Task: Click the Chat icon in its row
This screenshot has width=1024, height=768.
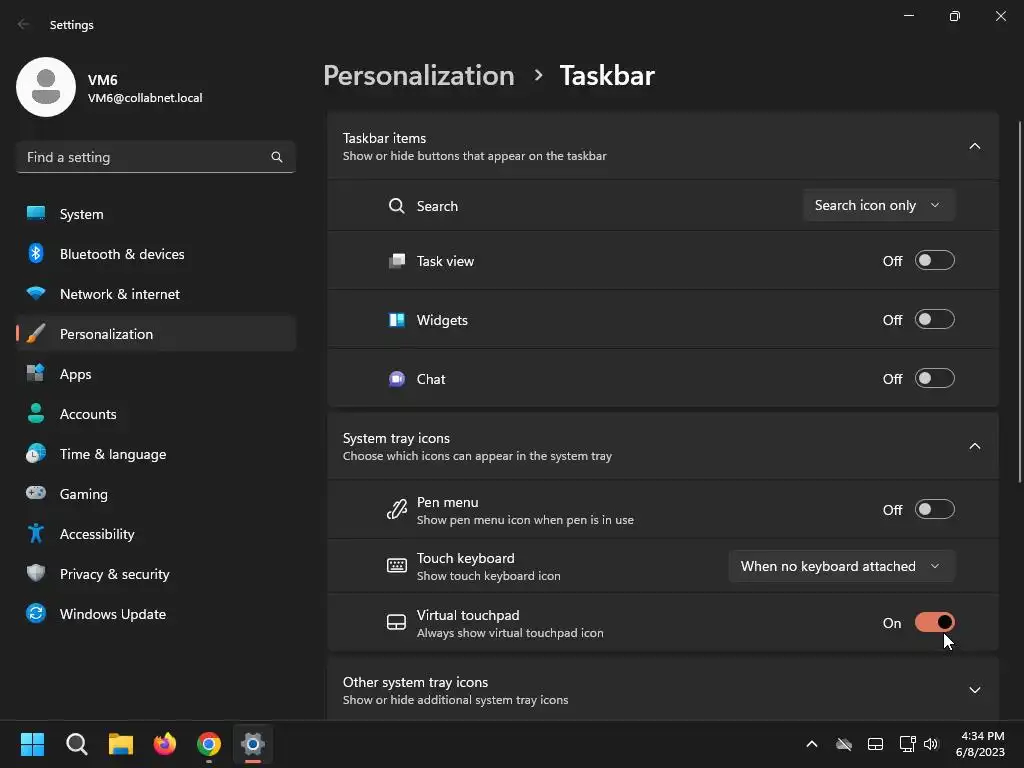Action: (396, 379)
